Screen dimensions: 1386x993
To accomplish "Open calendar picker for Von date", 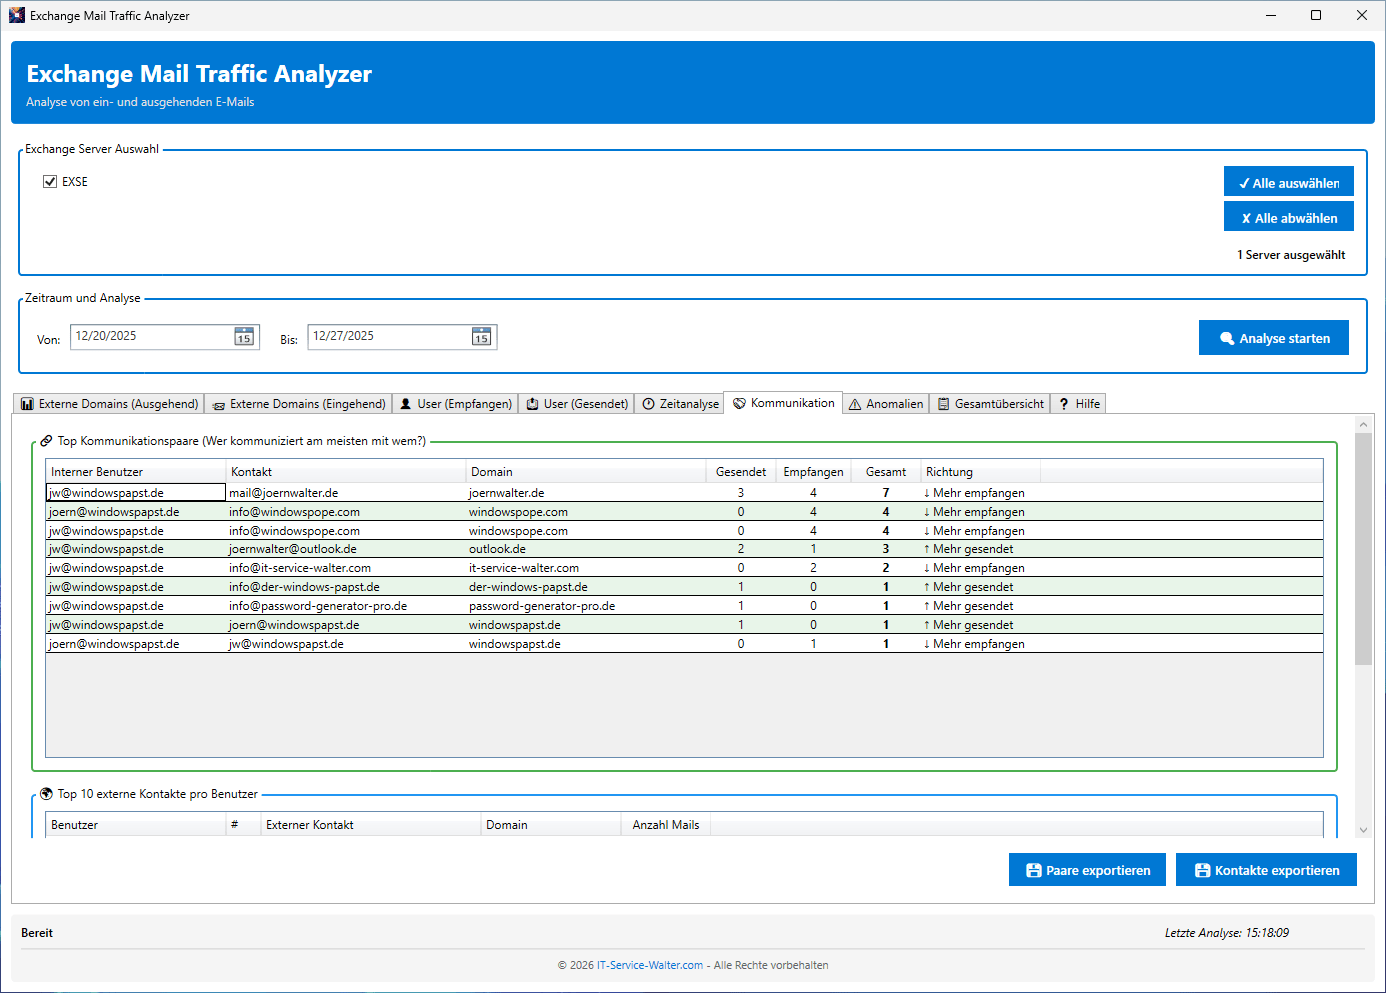I will coord(244,337).
